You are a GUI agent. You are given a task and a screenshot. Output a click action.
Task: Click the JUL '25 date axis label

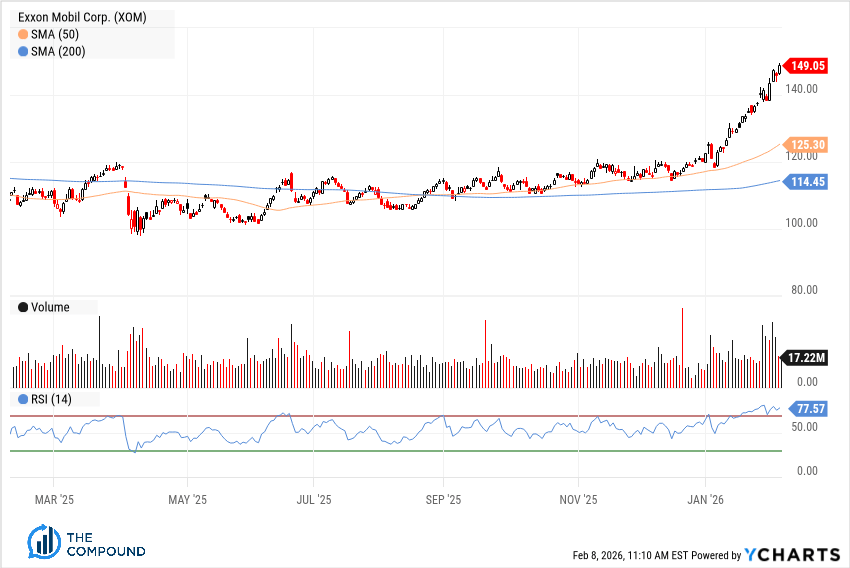[314, 500]
